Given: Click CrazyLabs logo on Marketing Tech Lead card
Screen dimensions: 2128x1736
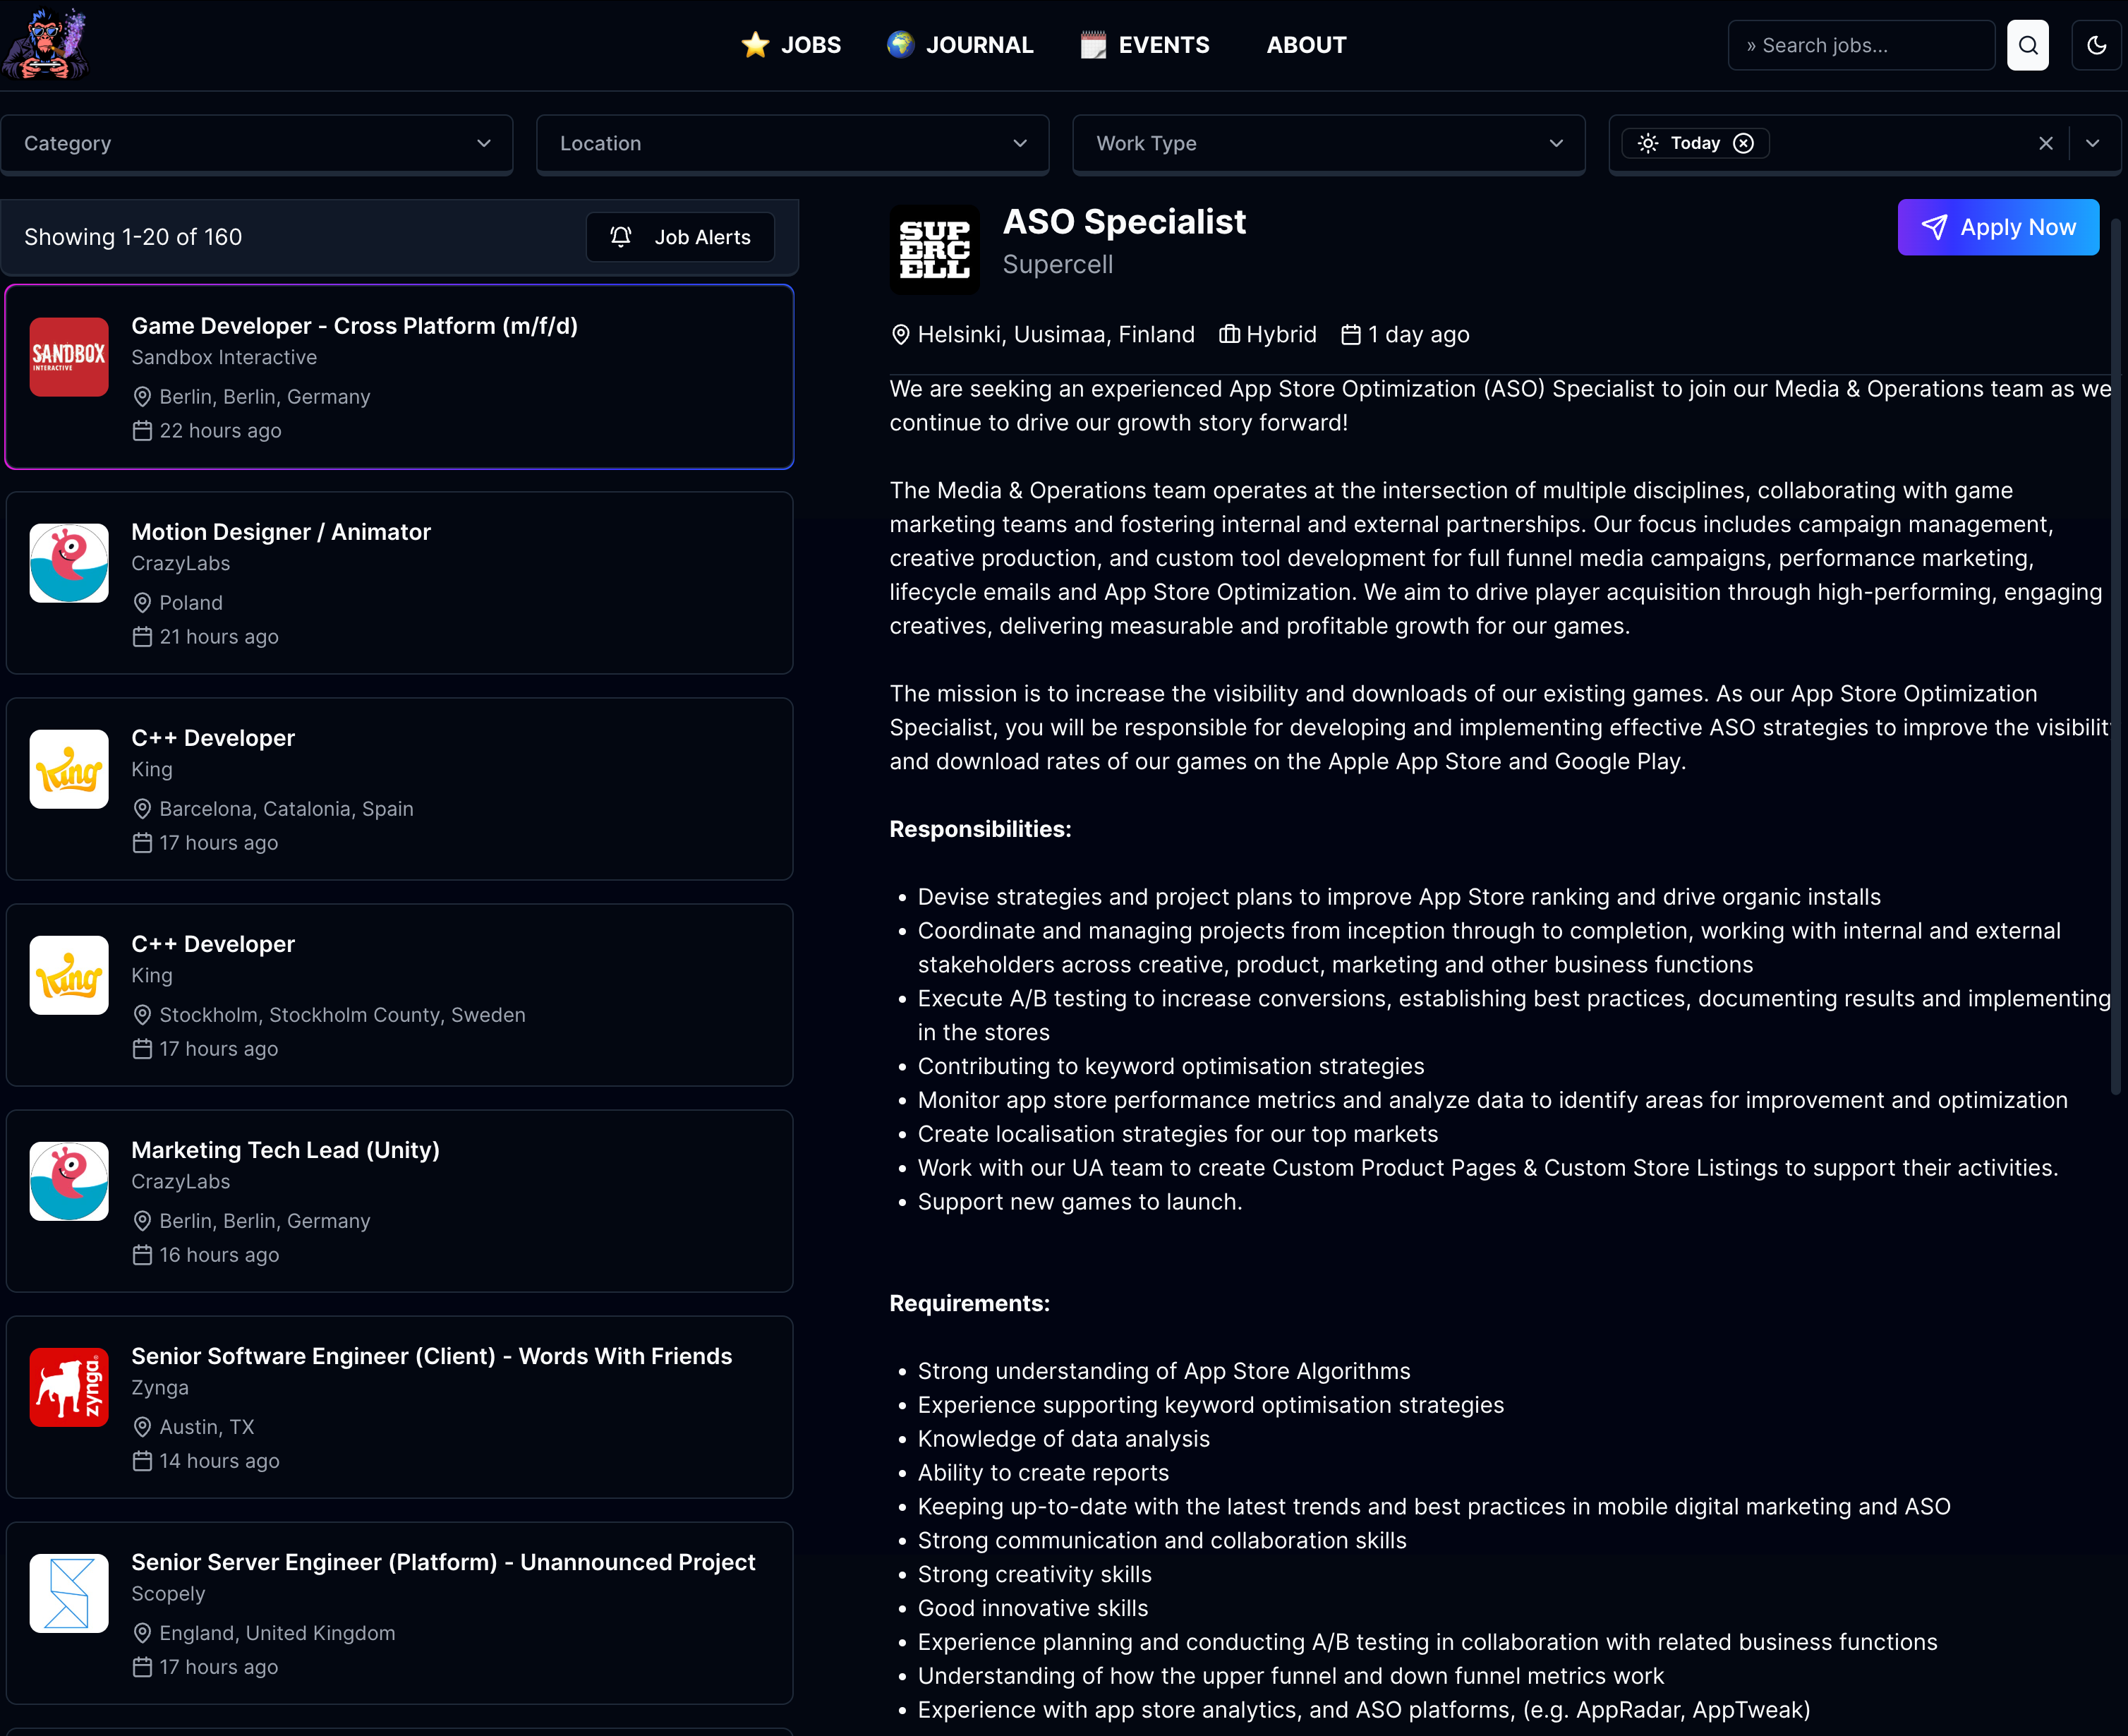Looking at the screenshot, I should 69,1181.
